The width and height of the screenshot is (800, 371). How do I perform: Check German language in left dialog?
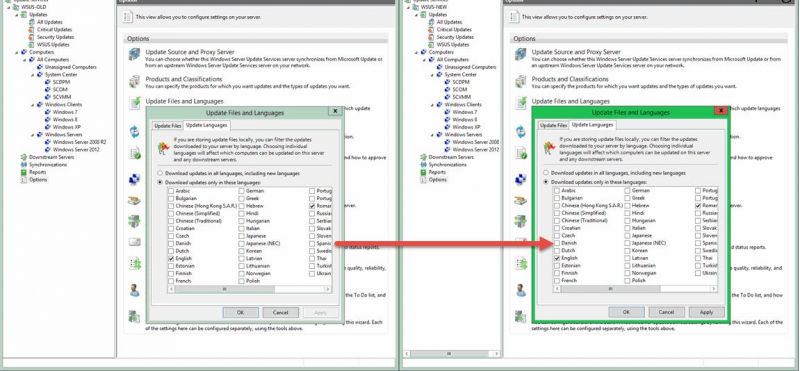[241, 191]
